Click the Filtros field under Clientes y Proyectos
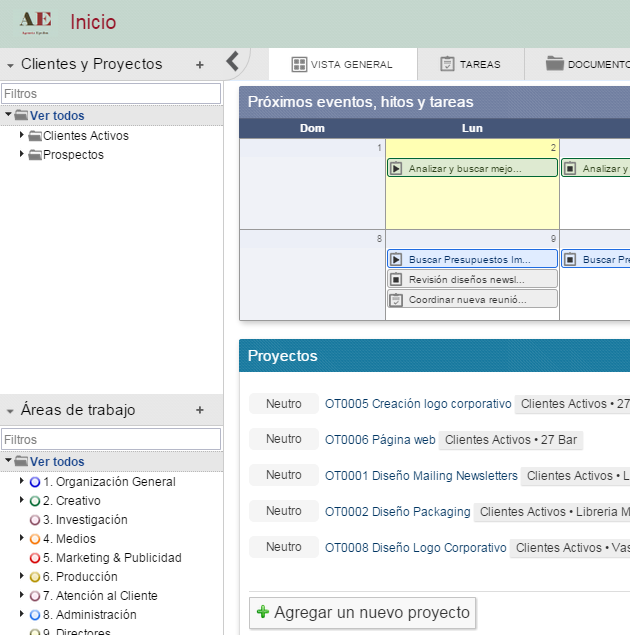The image size is (630, 635). [x=111, y=93]
